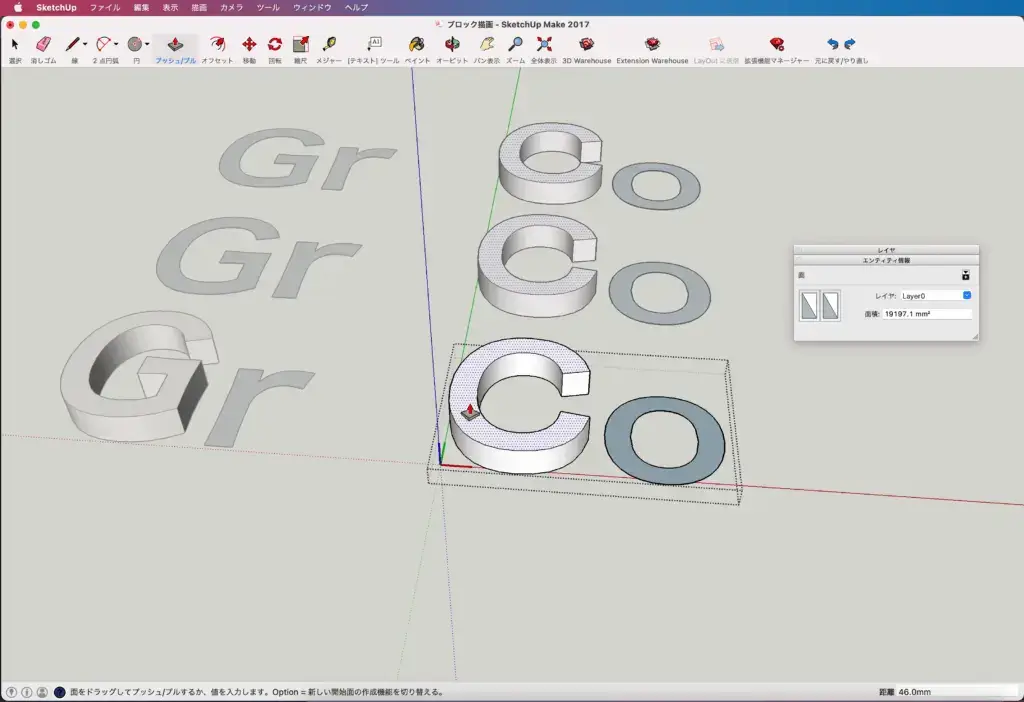Click the back face material swatch
Viewport: 1024px width, 702px height.
point(830,306)
